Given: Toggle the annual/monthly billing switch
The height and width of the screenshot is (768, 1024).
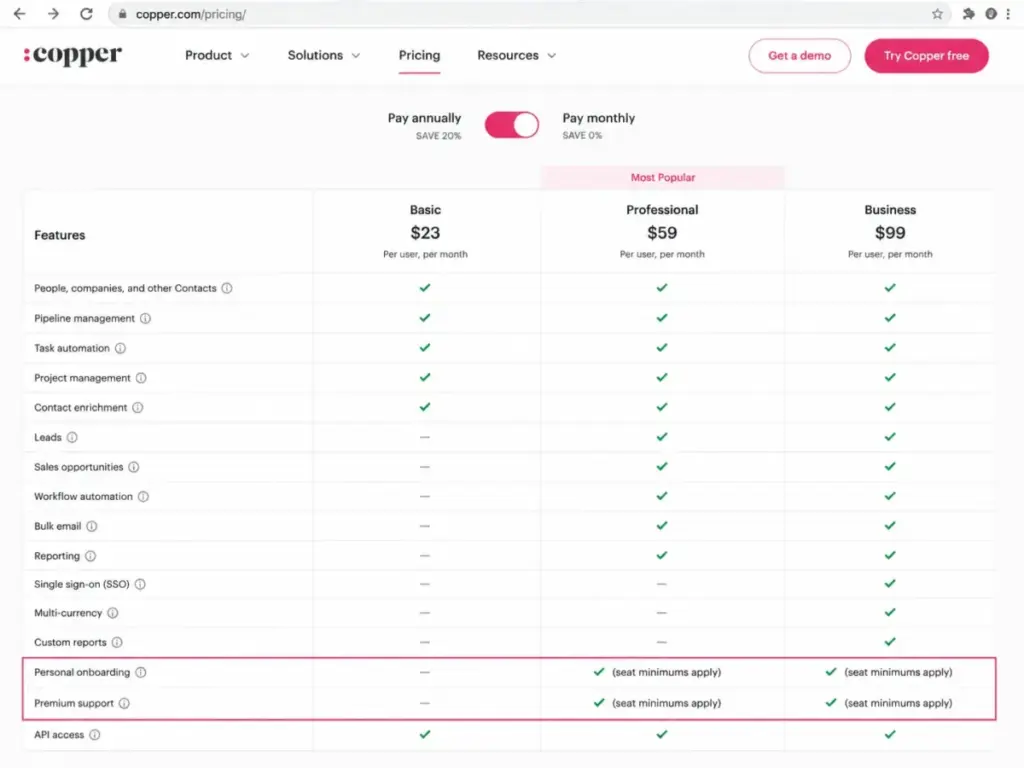Looking at the screenshot, I should click(512, 125).
